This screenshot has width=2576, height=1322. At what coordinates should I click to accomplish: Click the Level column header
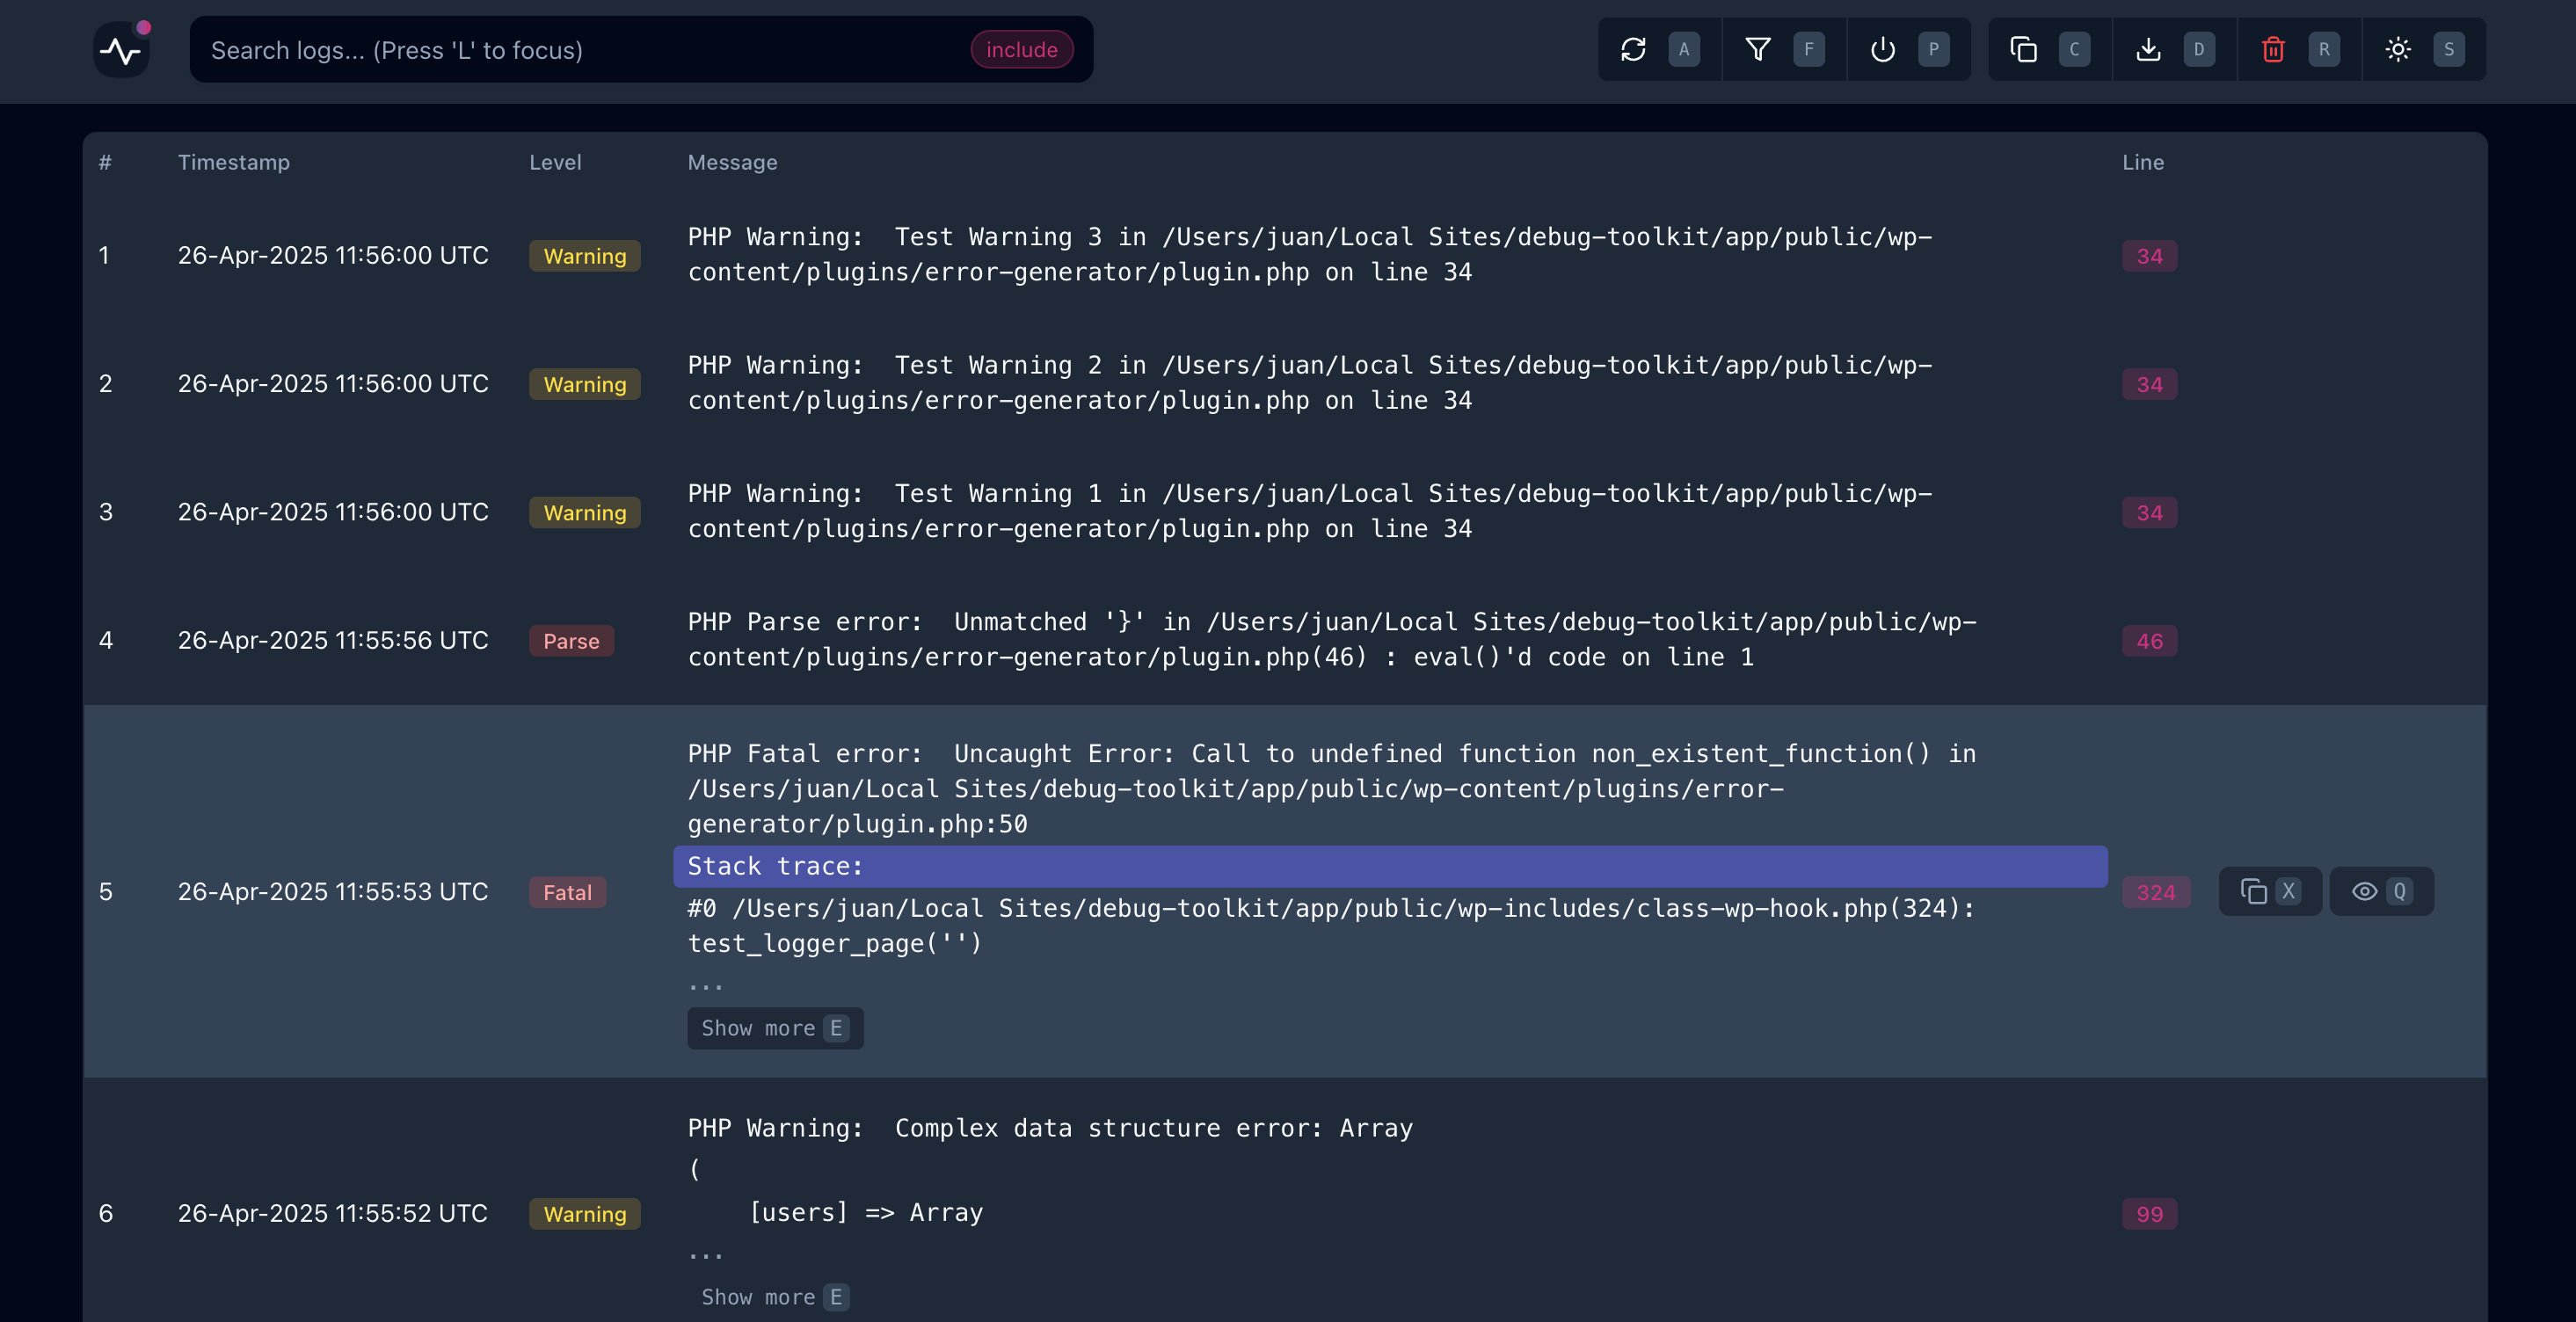point(555,162)
